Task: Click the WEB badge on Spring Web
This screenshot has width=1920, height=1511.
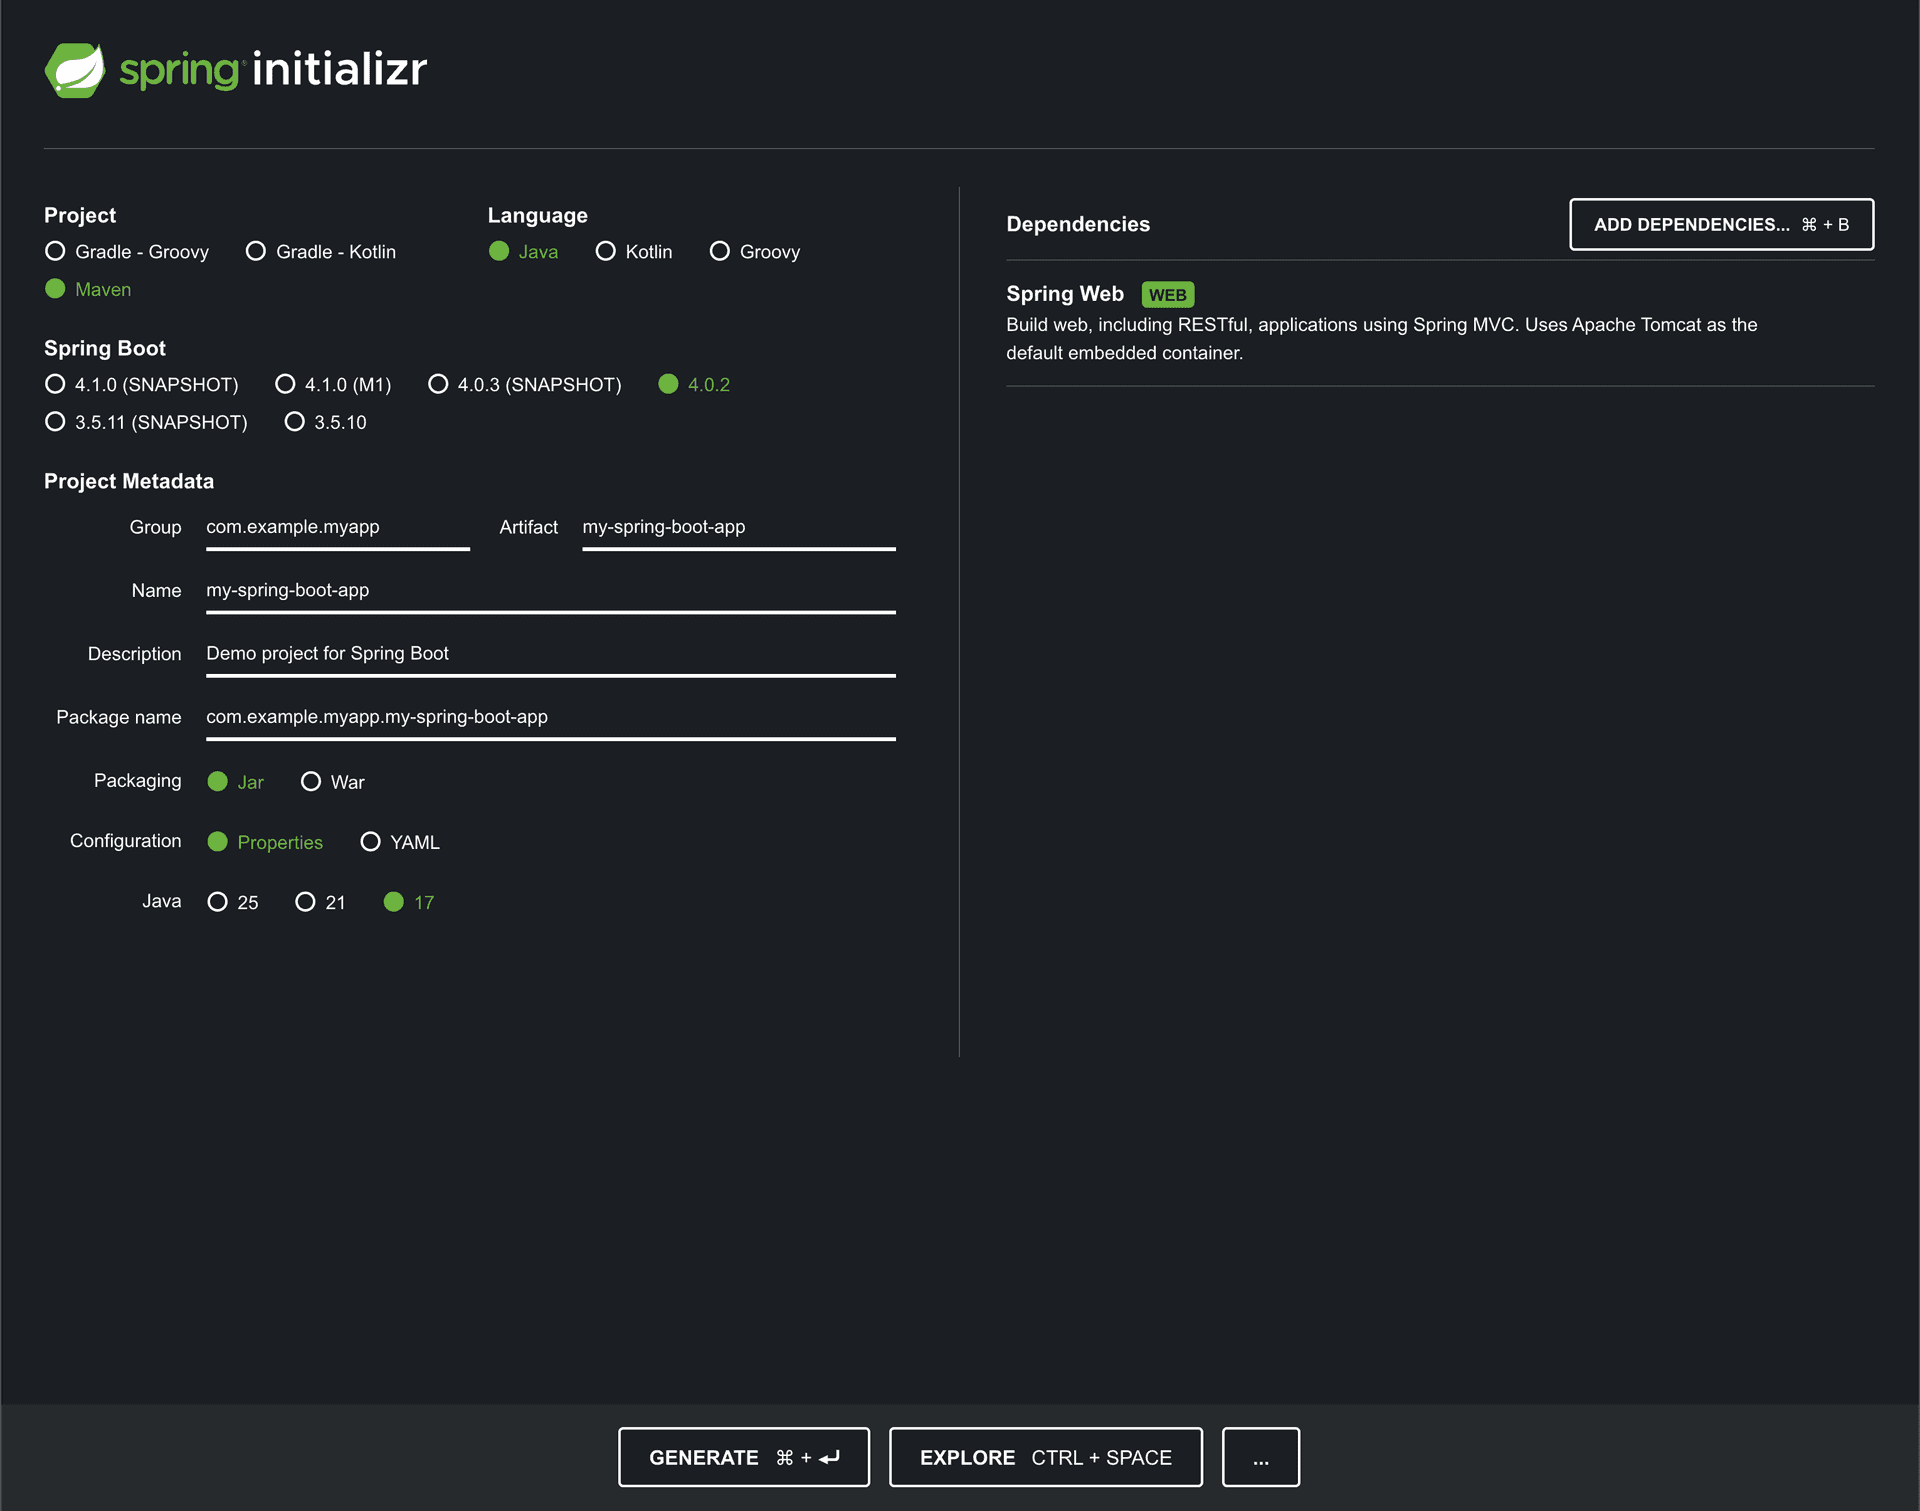Action: click(1167, 295)
